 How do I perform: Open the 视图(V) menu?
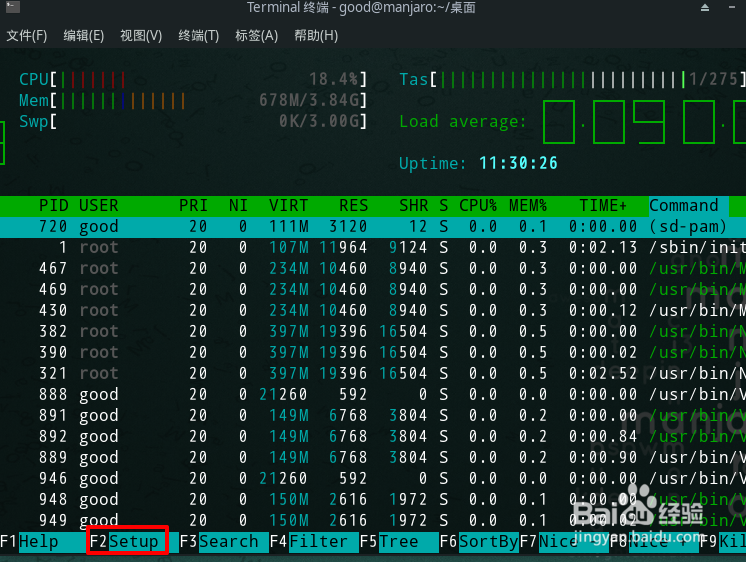click(x=141, y=36)
